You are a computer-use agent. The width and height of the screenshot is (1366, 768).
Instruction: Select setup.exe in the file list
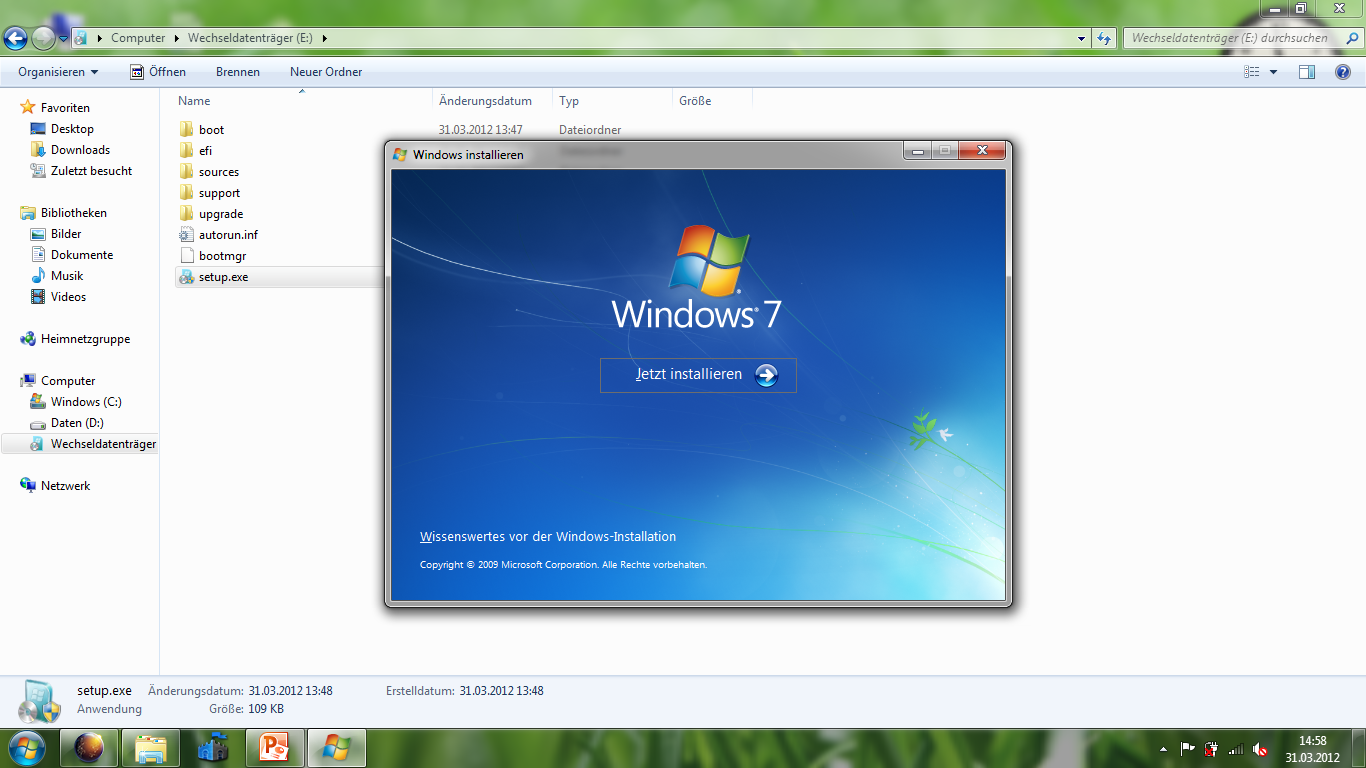(x=213, y=277)
